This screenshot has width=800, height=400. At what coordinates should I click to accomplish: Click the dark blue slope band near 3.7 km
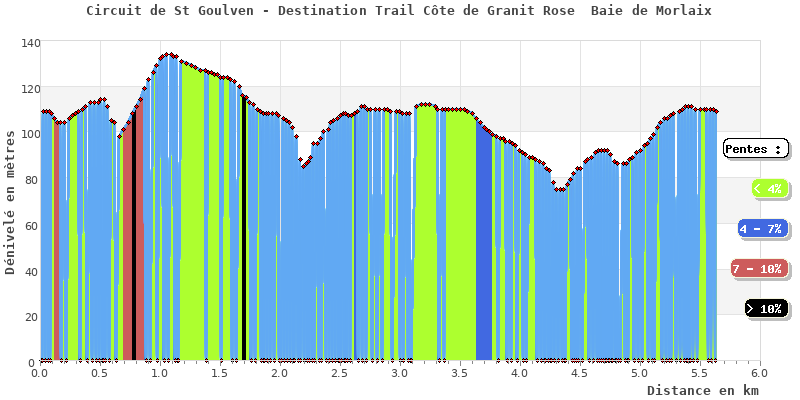pos(484,250)
